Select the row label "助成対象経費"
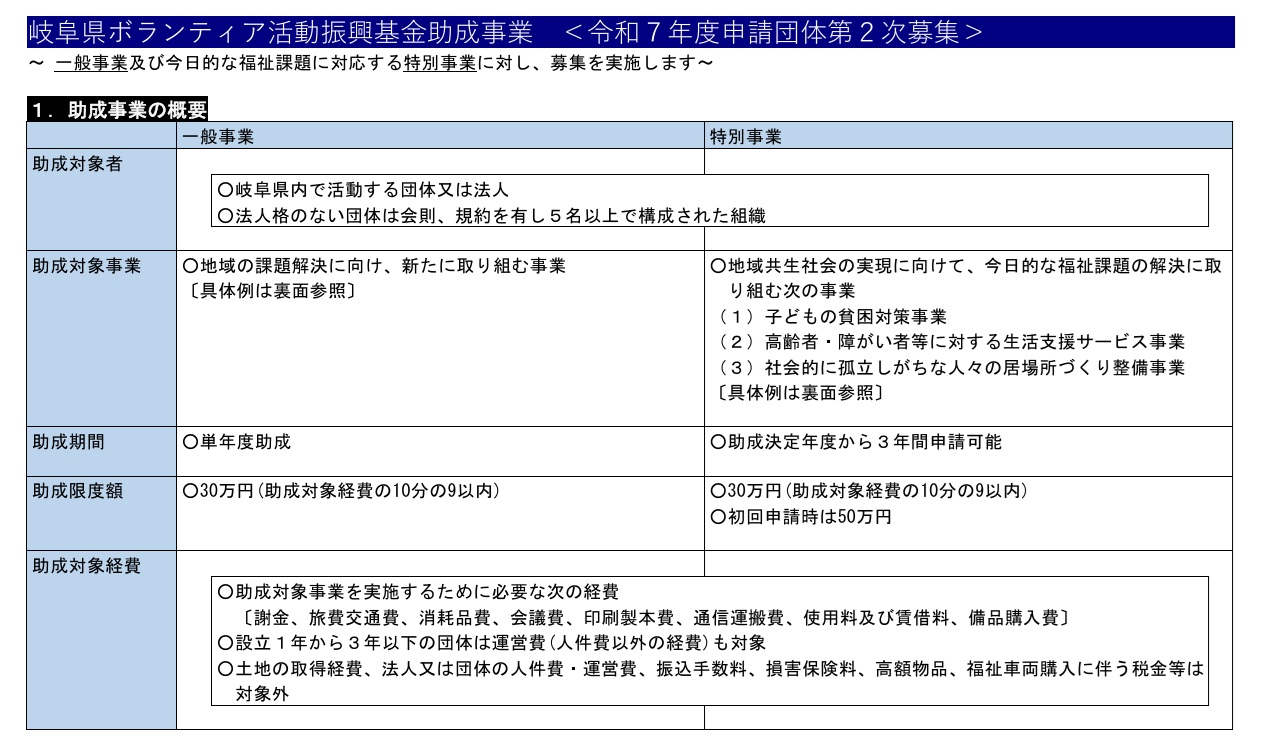This screenshot has width=1261, height=745. pos(86,566)
